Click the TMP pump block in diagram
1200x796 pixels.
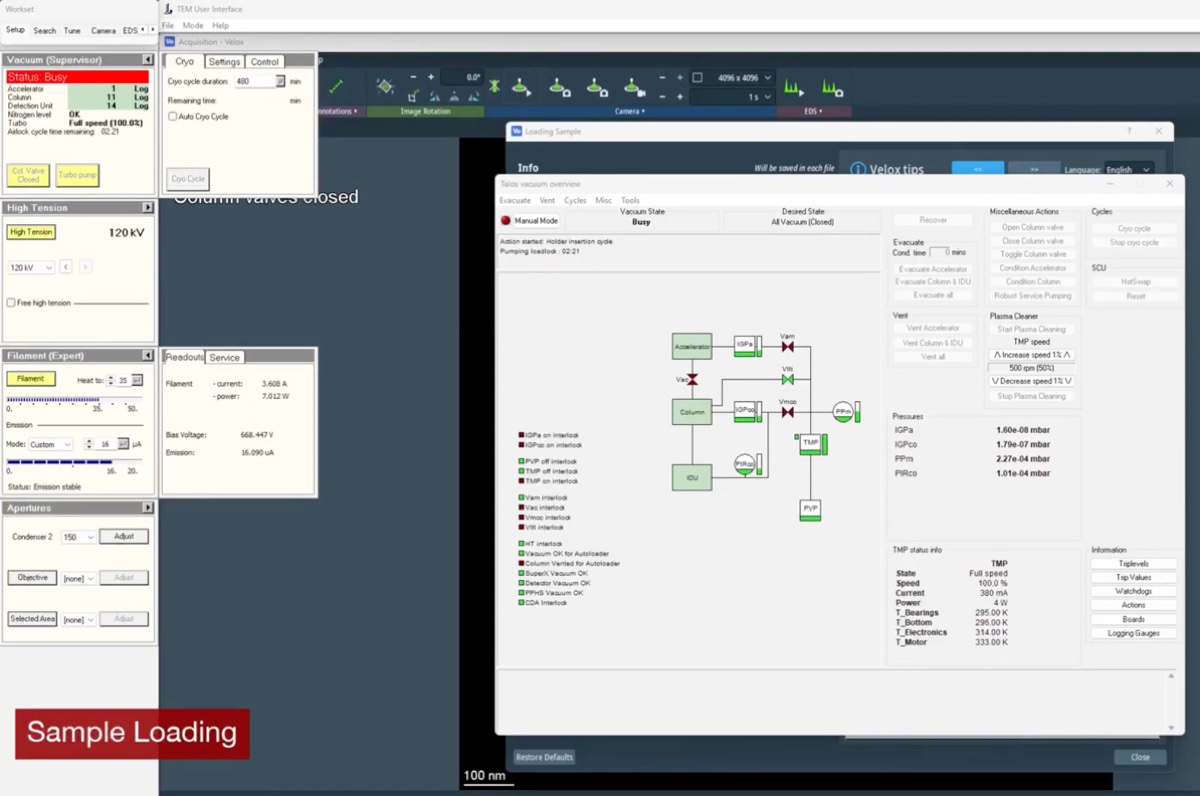tap(810, 444)
